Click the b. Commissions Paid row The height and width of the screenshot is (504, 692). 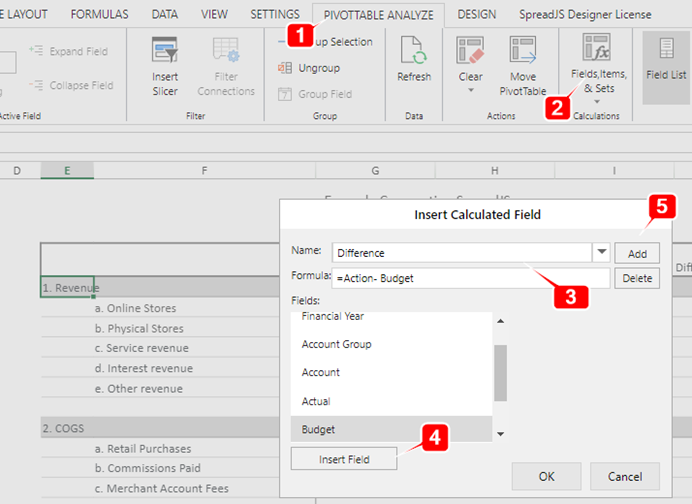click(160, 468)
